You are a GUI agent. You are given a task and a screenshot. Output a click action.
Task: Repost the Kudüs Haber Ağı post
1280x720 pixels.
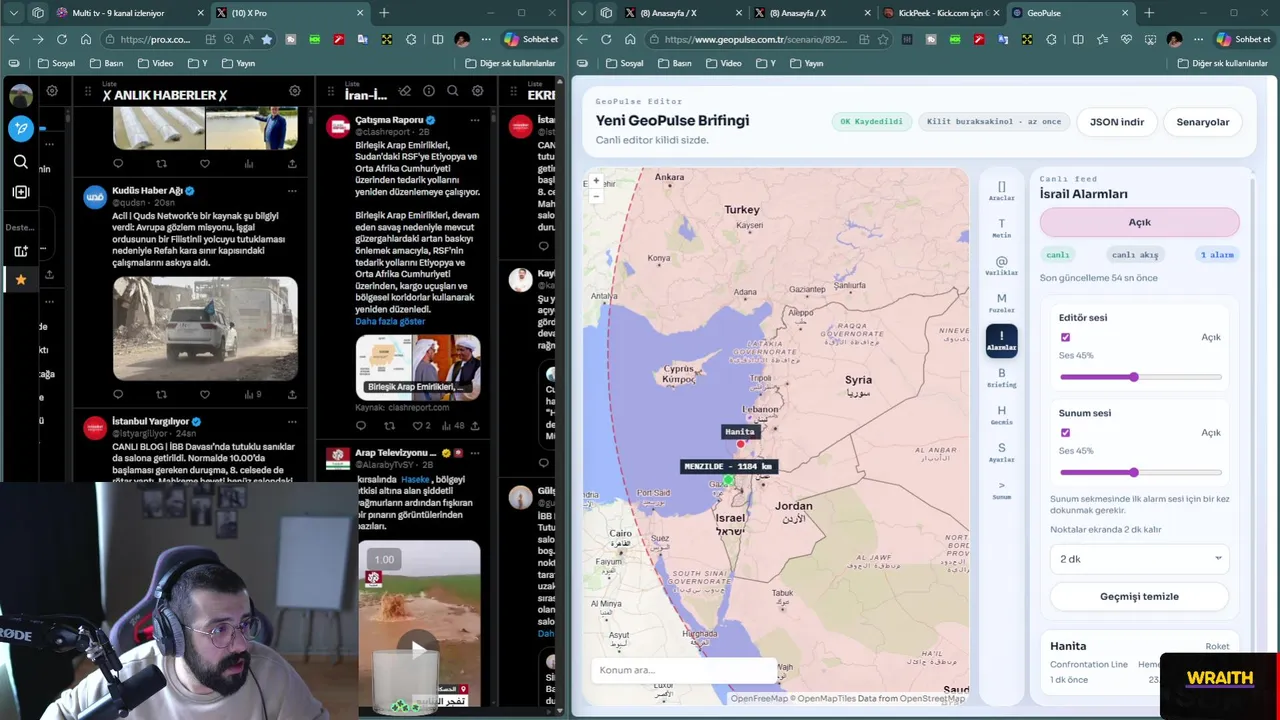click(161, 394)
